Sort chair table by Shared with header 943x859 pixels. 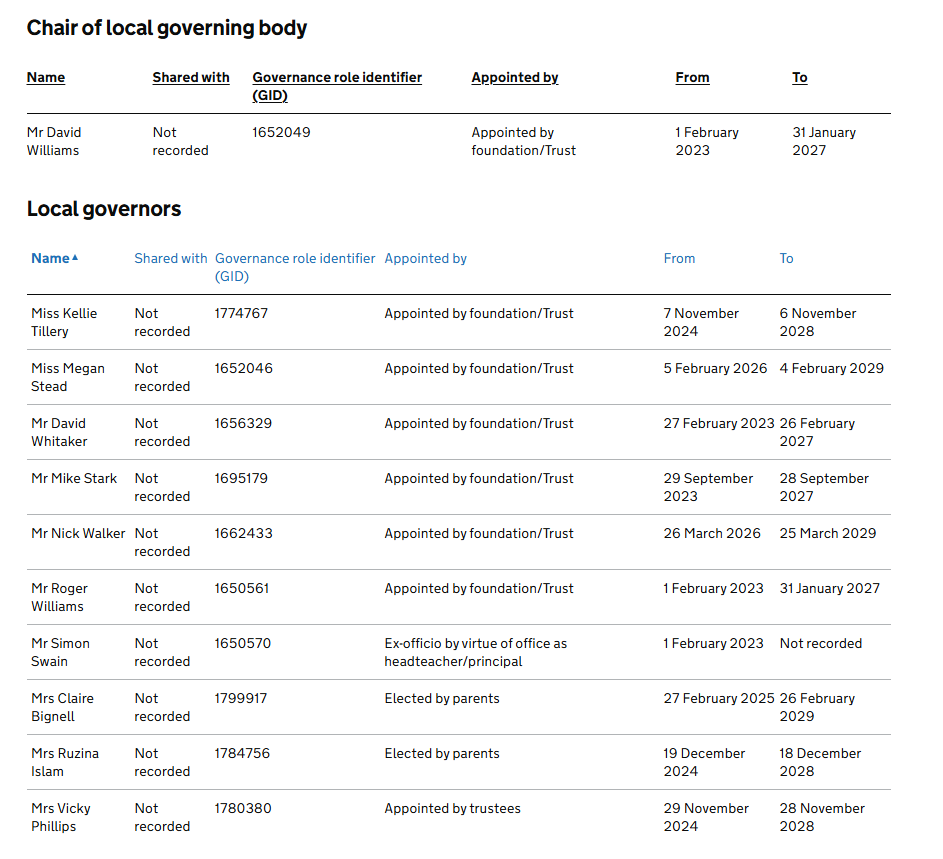191,78
